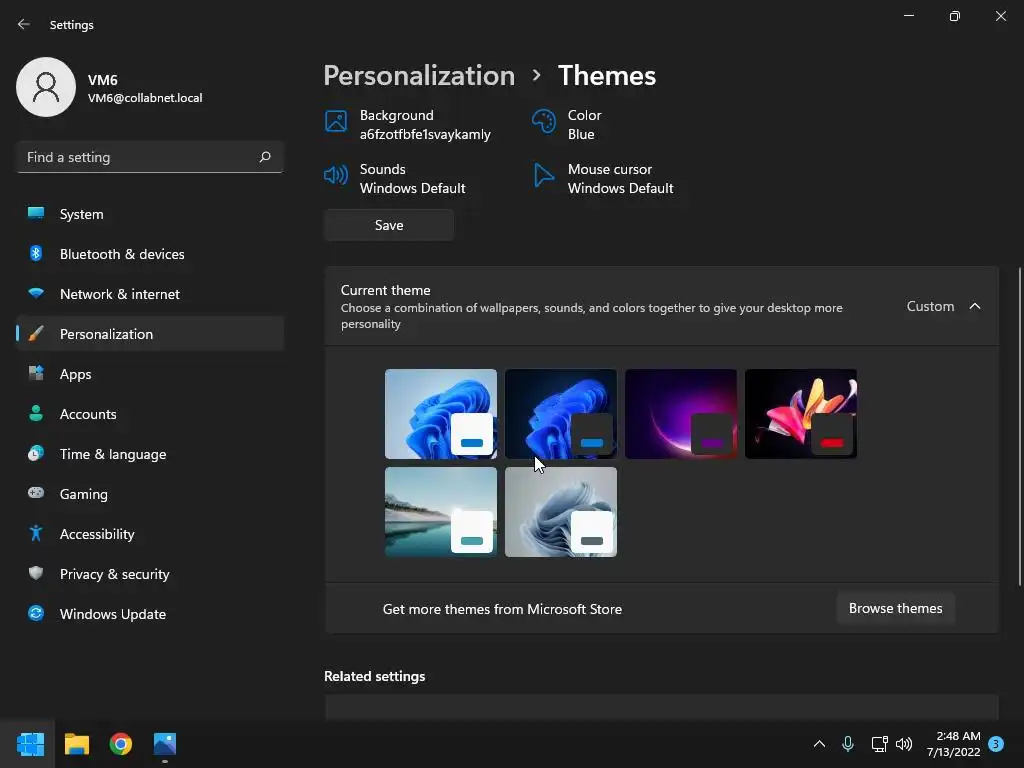Image resolution: width=1024 pixels, height=768 pixels.
Task: Click the volume speaker tray icon
Action: point(904,744)
